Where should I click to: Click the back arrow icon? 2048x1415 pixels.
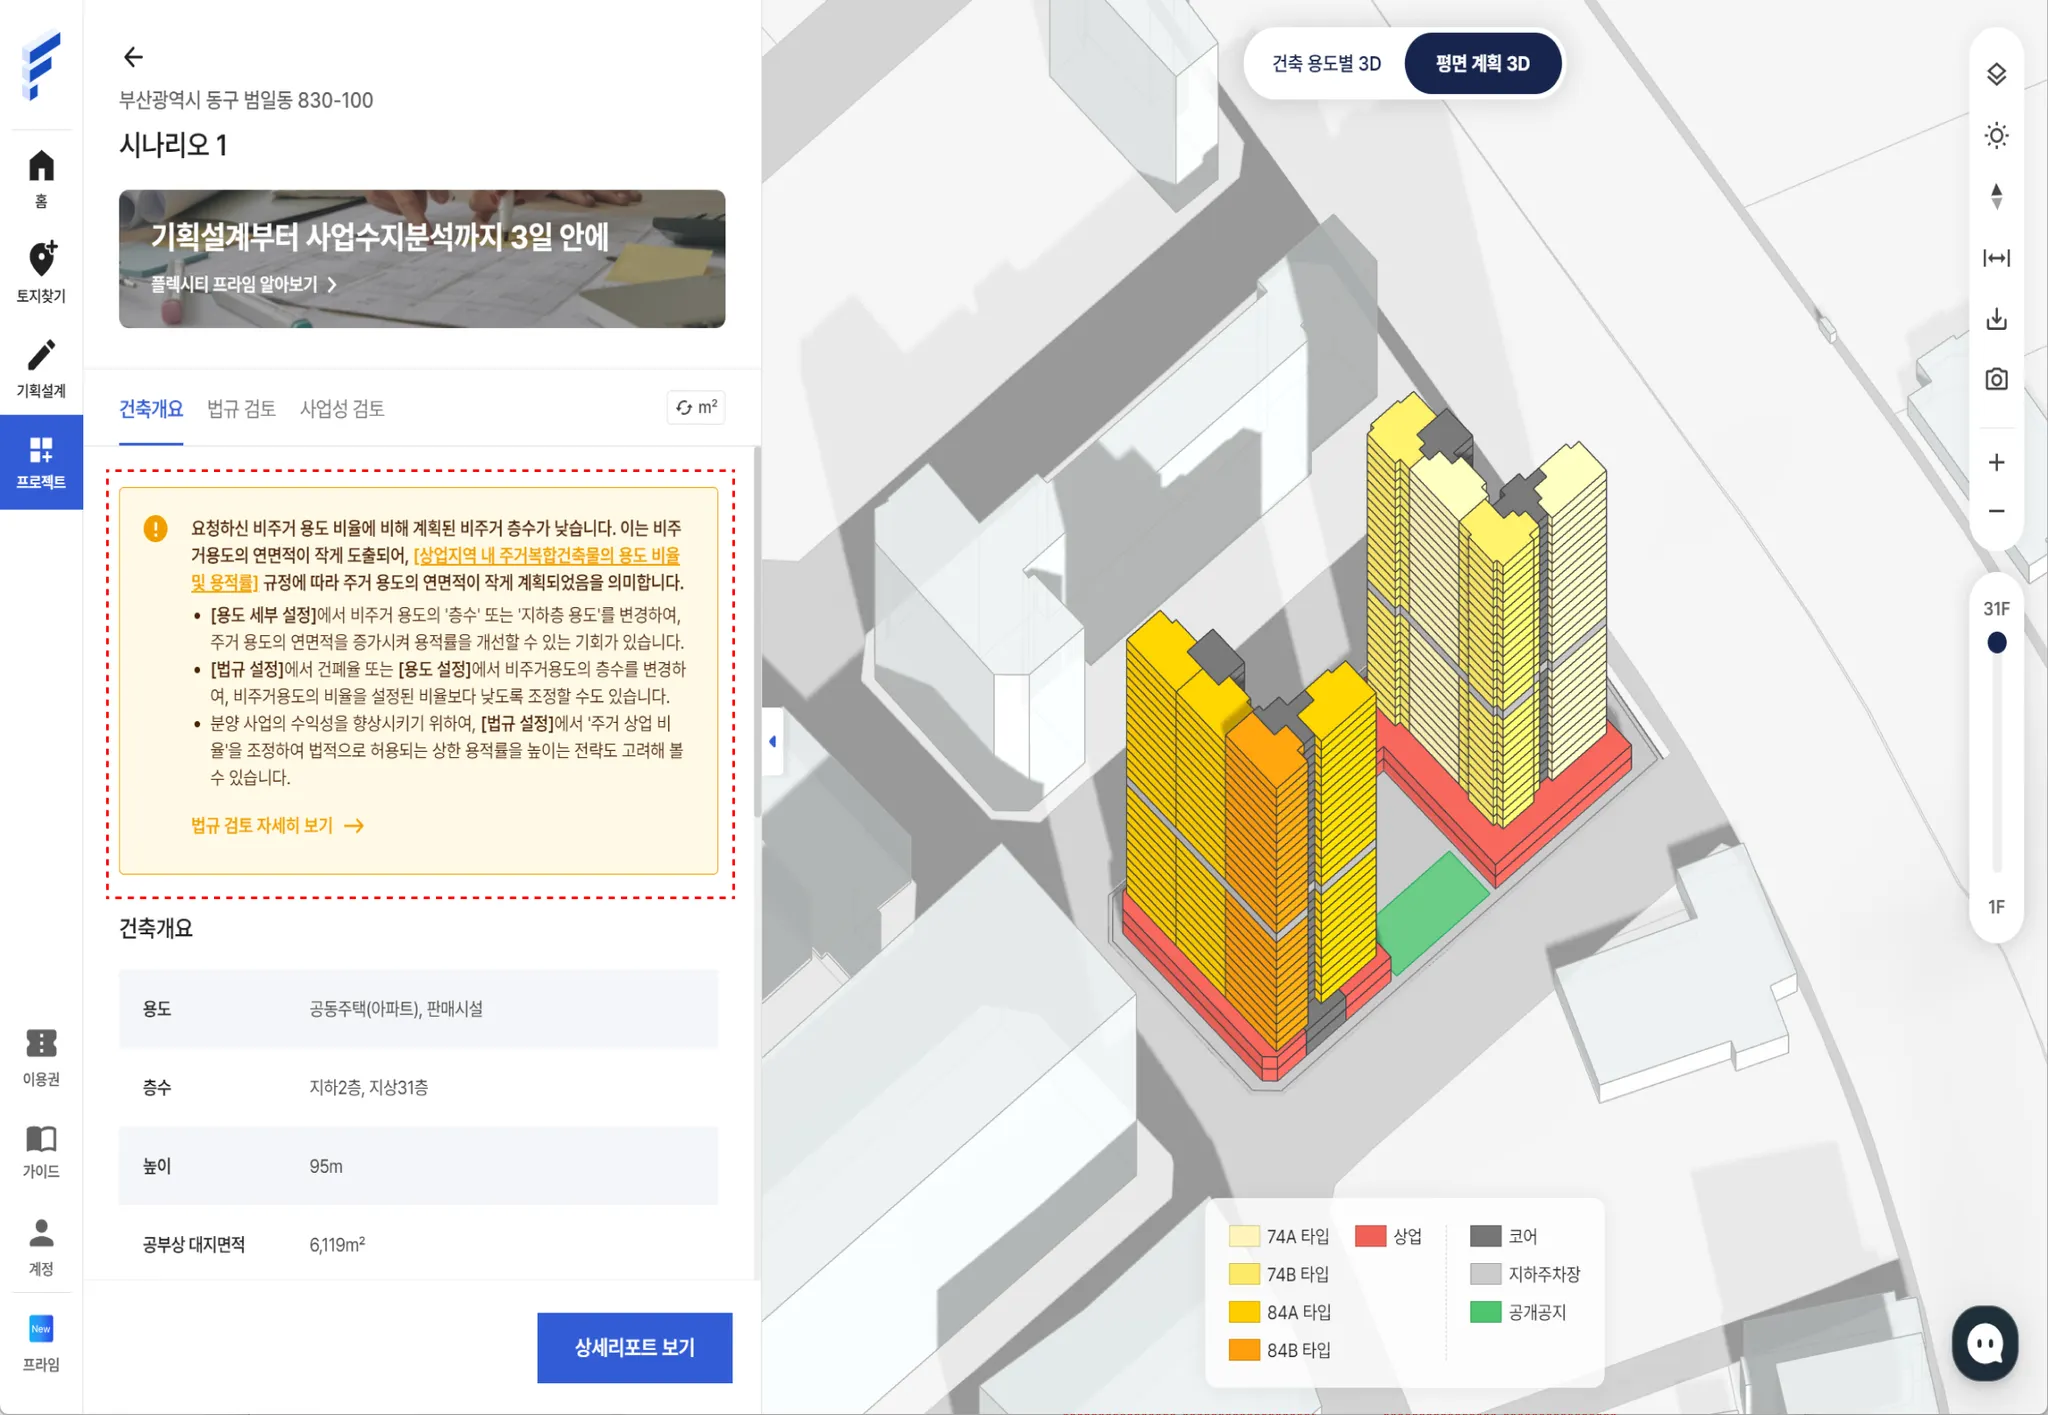pos(133,57)
